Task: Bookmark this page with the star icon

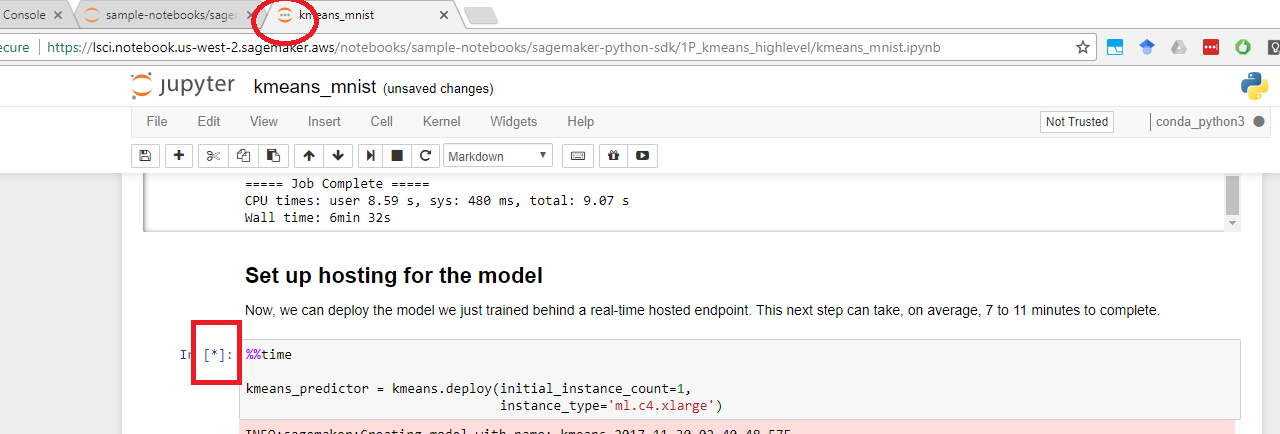Action: point(1082,47)
